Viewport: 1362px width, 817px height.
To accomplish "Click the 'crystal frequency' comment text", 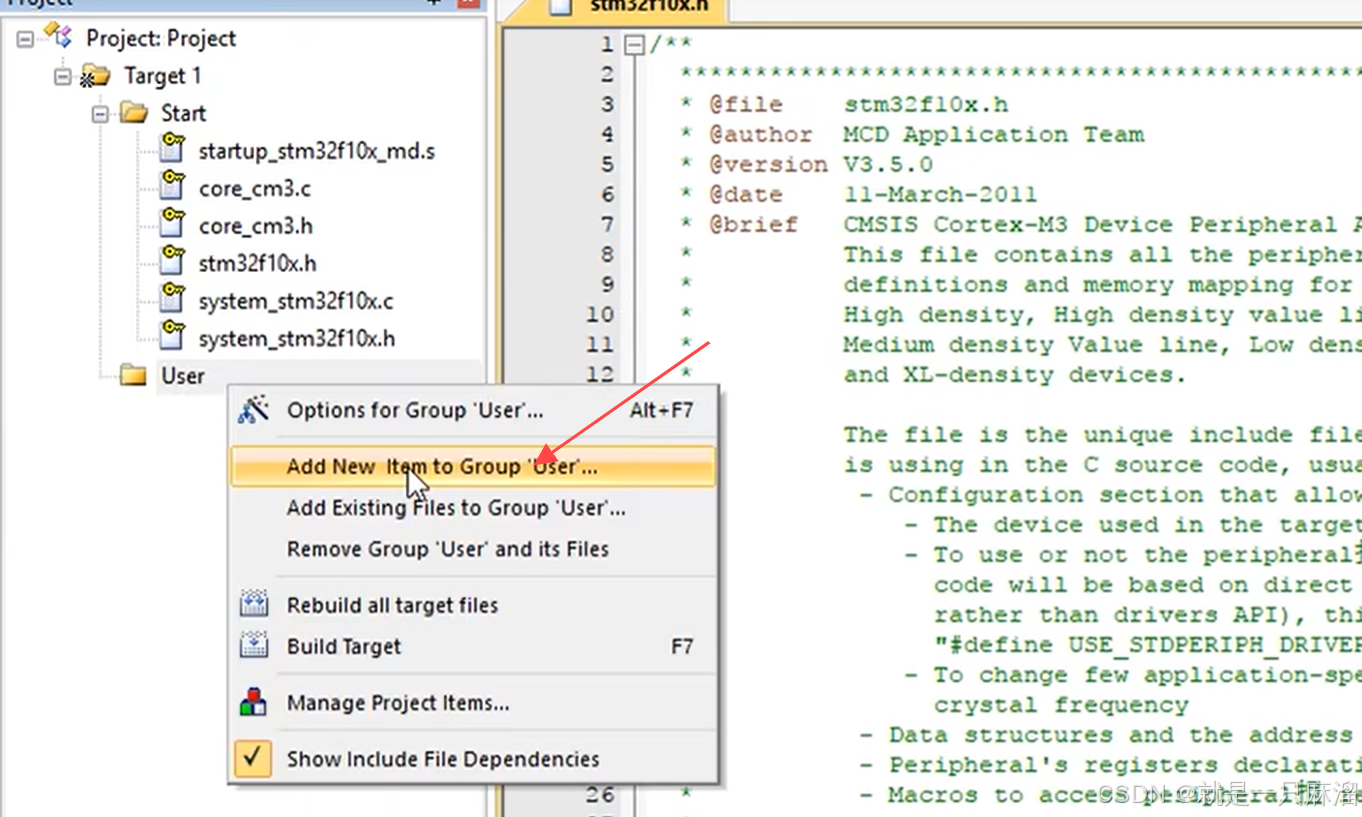I will point(1061,704).
